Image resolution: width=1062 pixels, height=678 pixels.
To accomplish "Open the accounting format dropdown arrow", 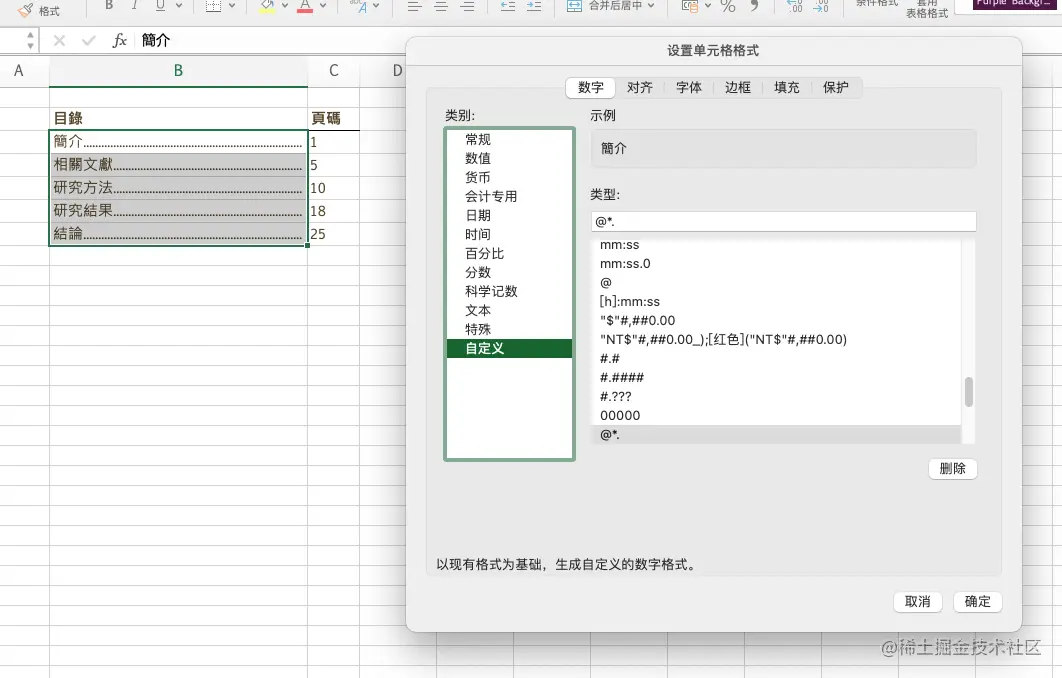I will coord(708,5).
